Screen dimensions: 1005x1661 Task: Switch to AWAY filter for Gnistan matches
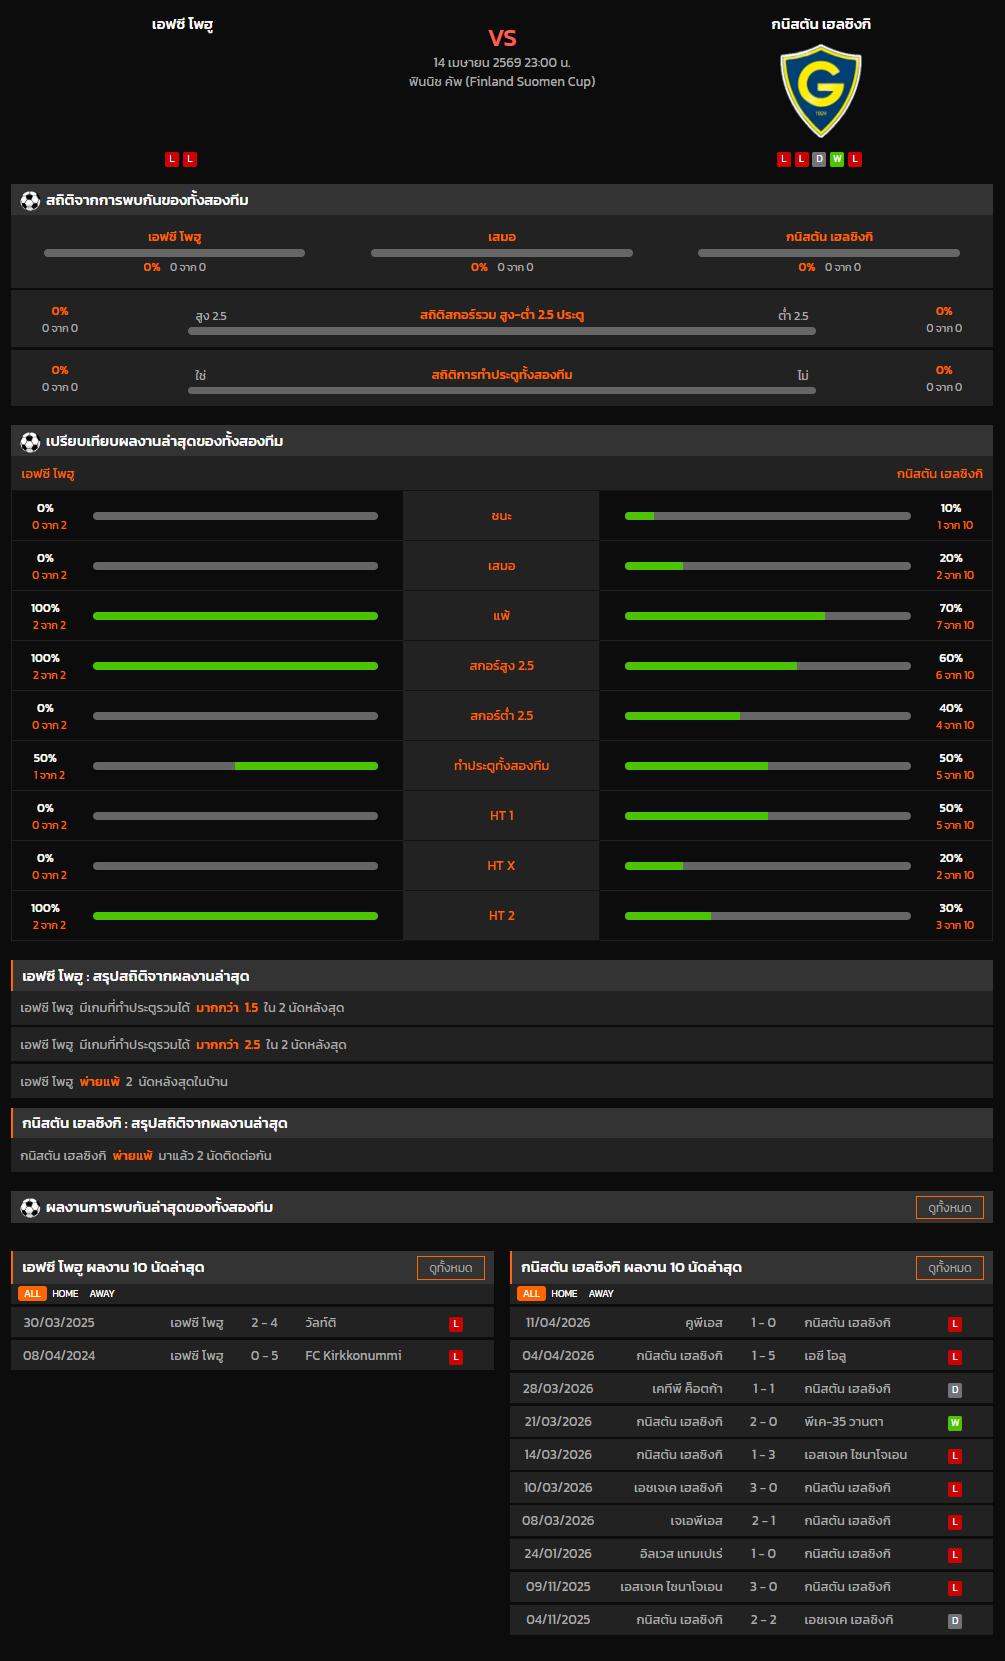(601, 1294)
